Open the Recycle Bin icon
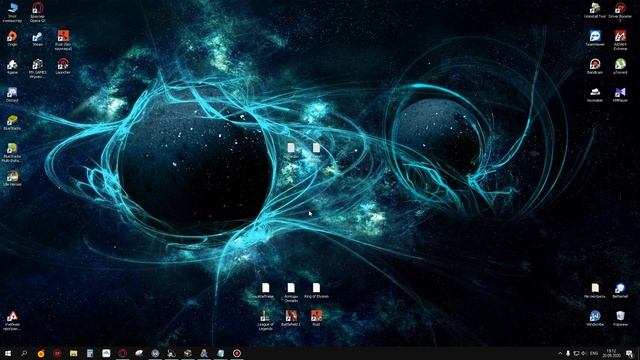 point(620,318)
